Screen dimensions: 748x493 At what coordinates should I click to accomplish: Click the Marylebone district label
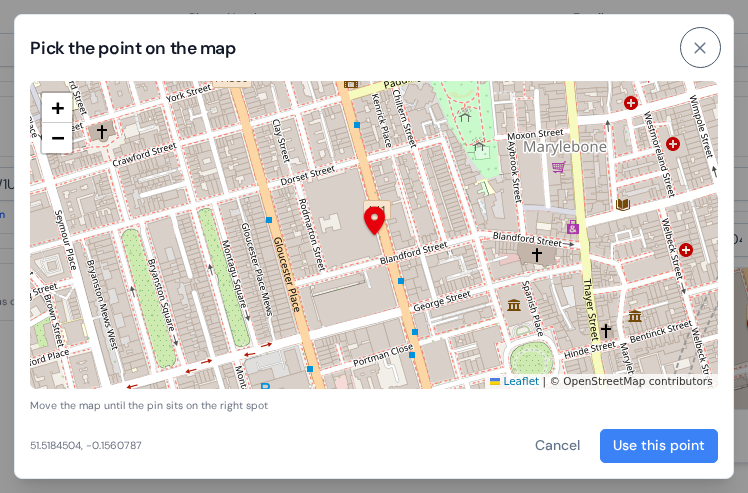coord(565,147)
